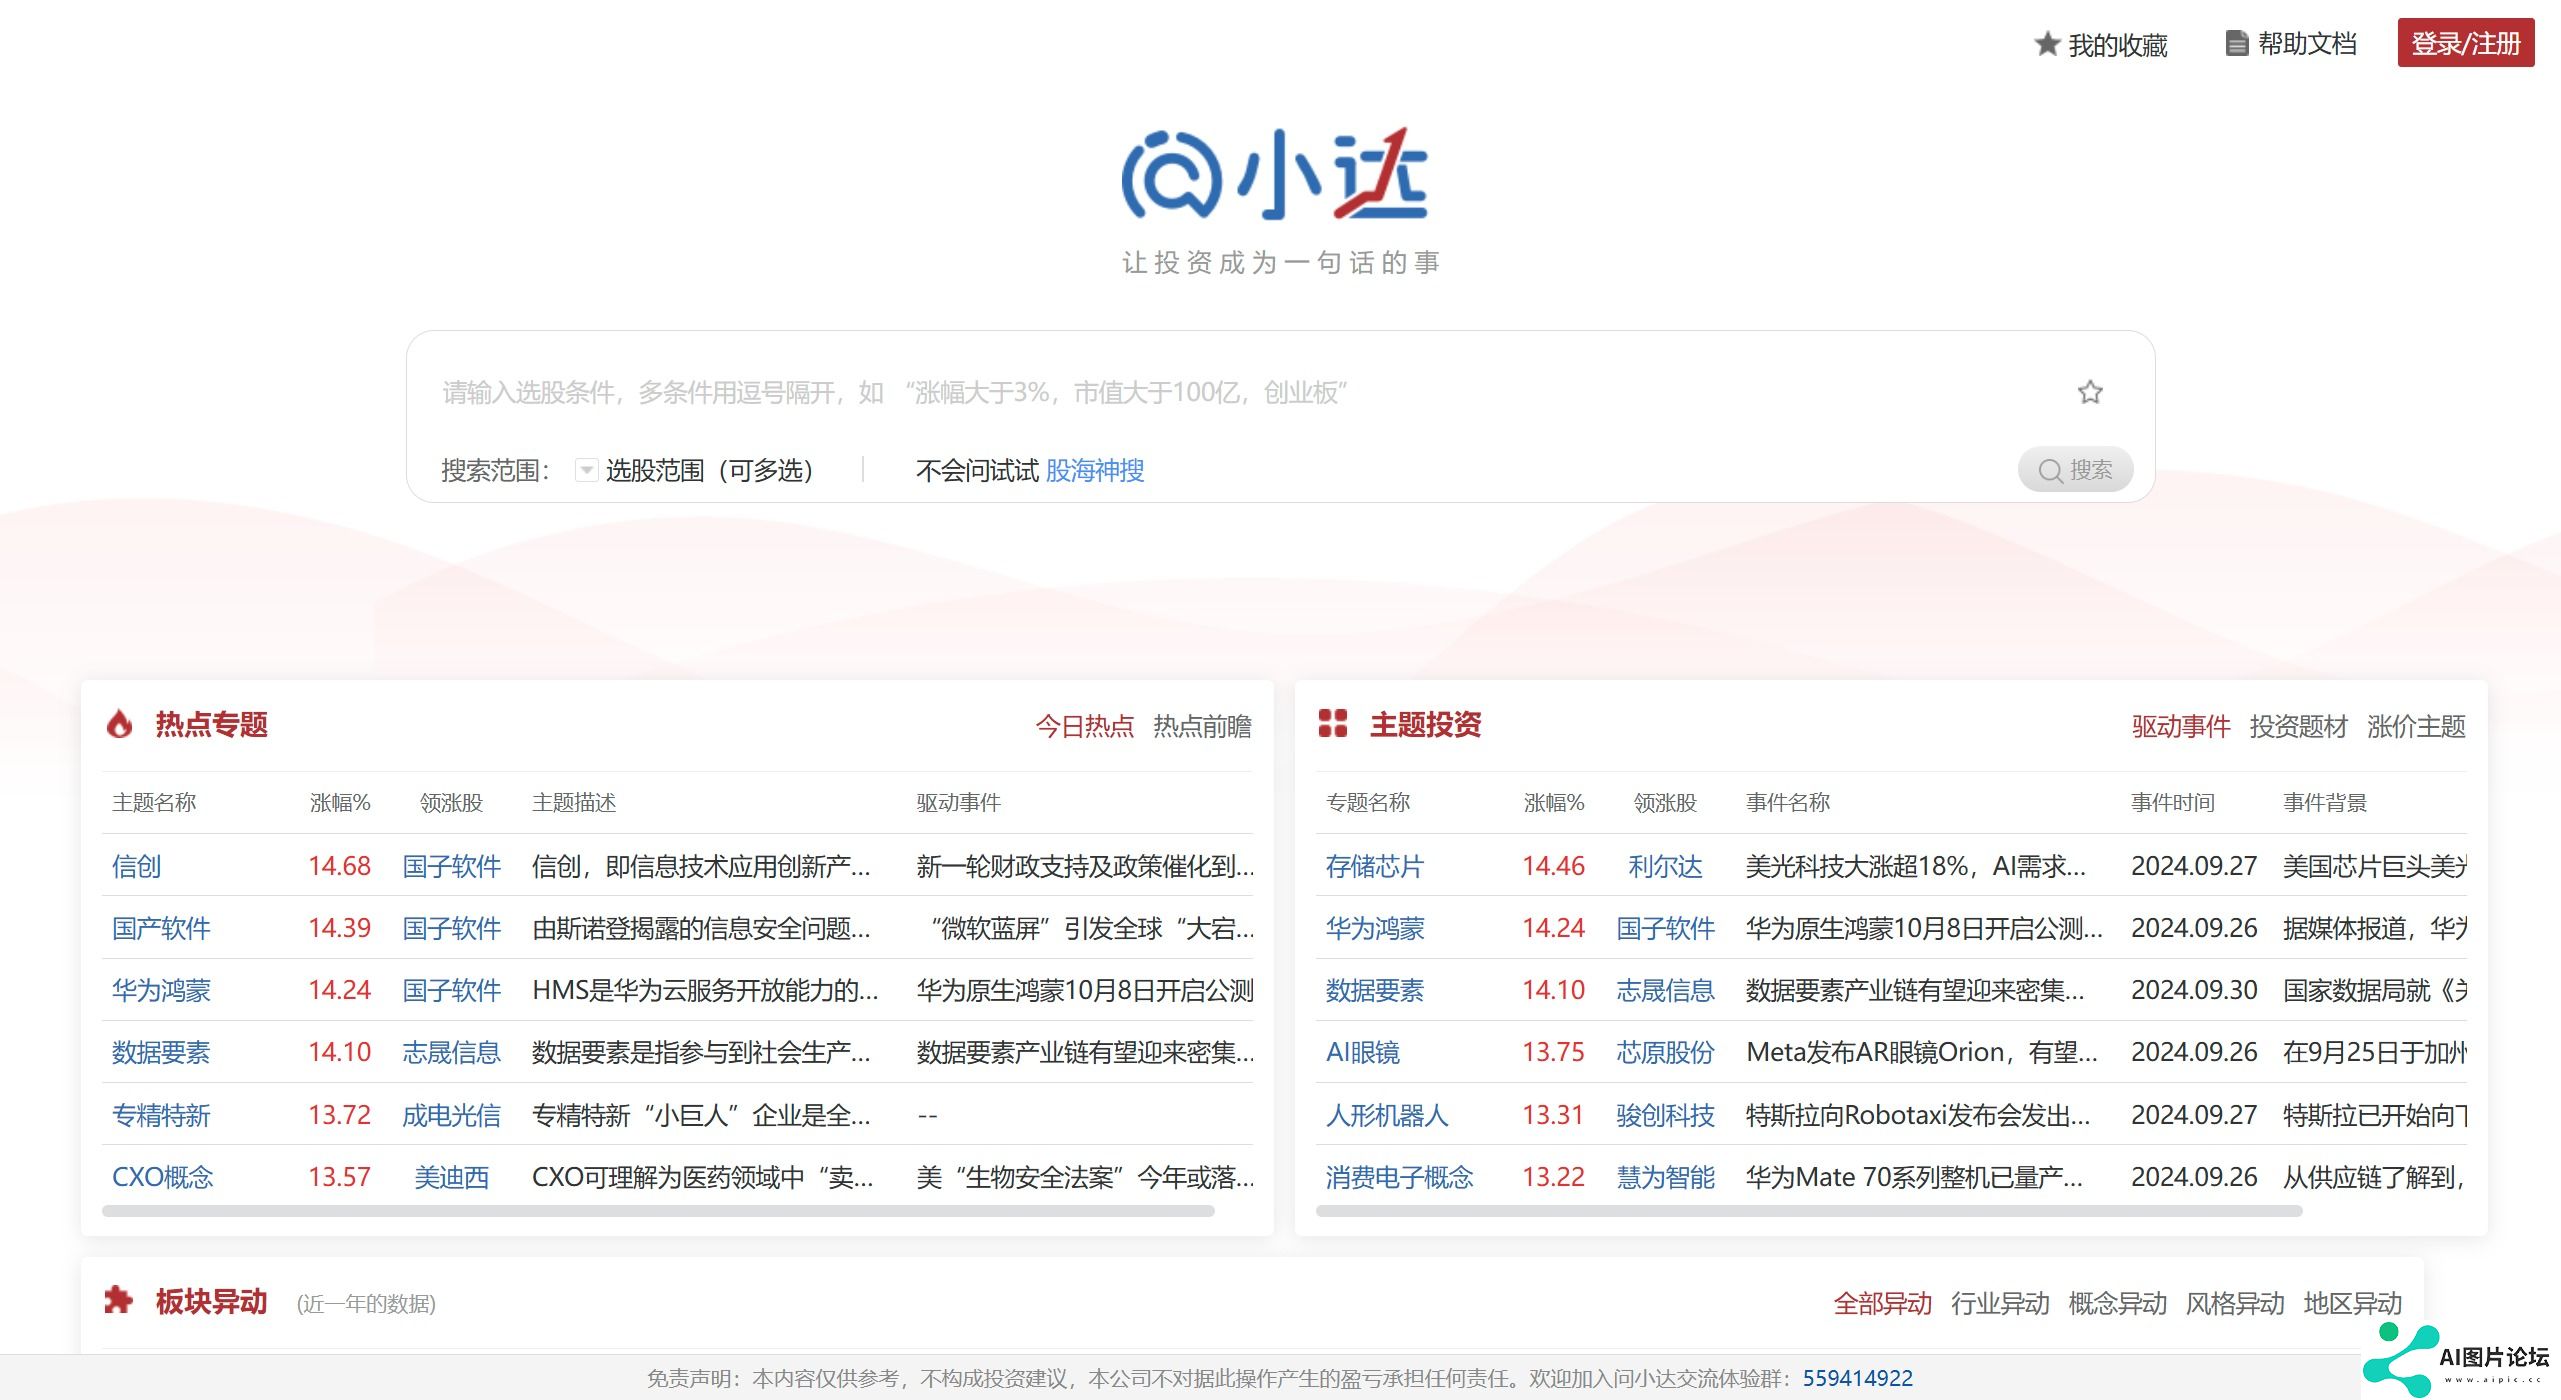The image size is (2561, 1400).
Task: Click the 14.68 gain value
Action: tap(340, 866)
